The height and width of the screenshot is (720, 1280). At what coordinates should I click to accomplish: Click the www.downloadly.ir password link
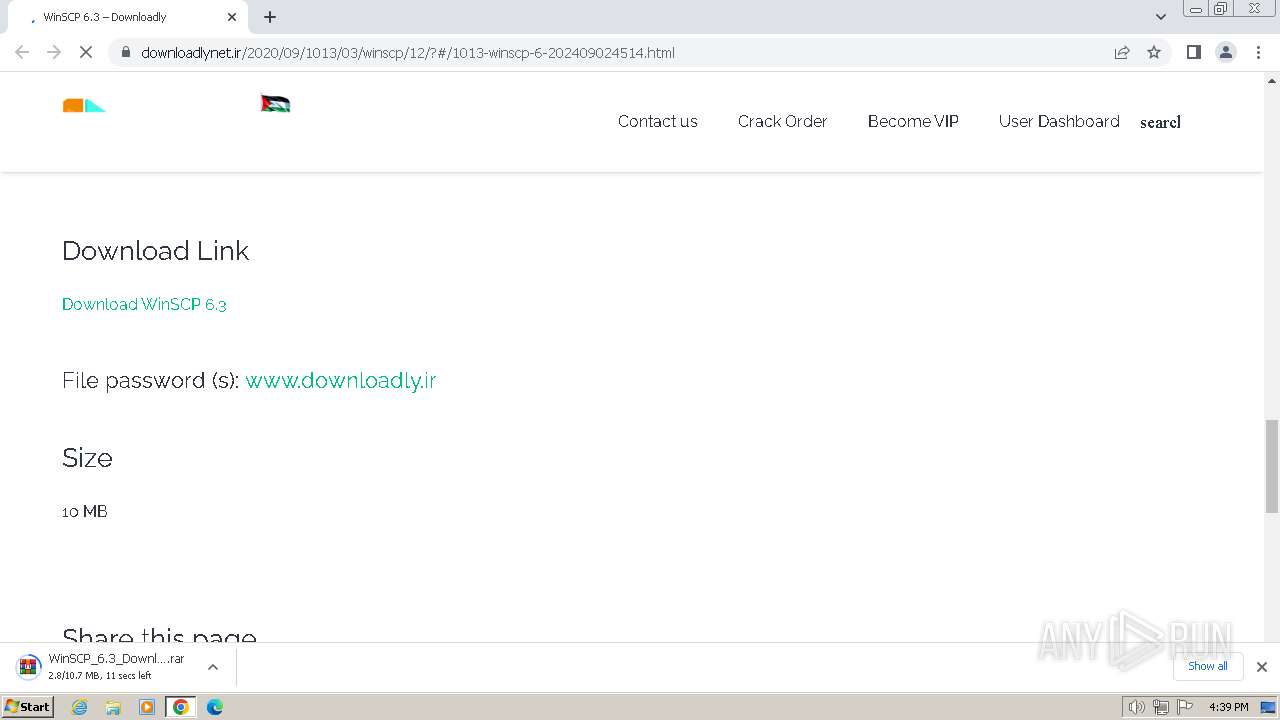[x=341, y=380]
